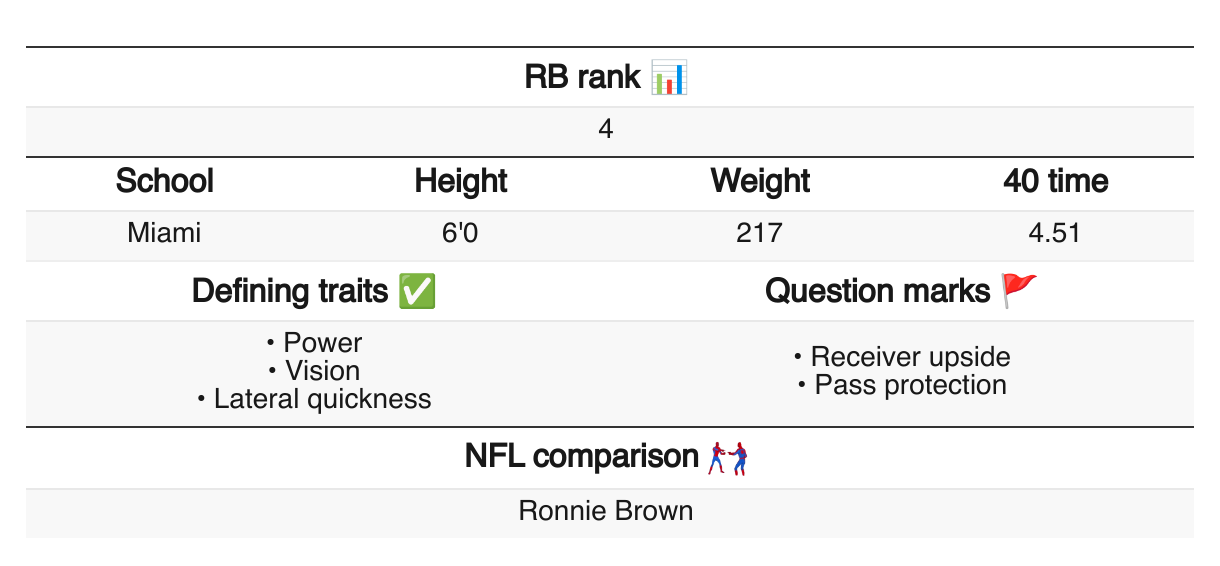Click the Receiver upside question mark item
1220x566 pixels.
tap(902, 357)
